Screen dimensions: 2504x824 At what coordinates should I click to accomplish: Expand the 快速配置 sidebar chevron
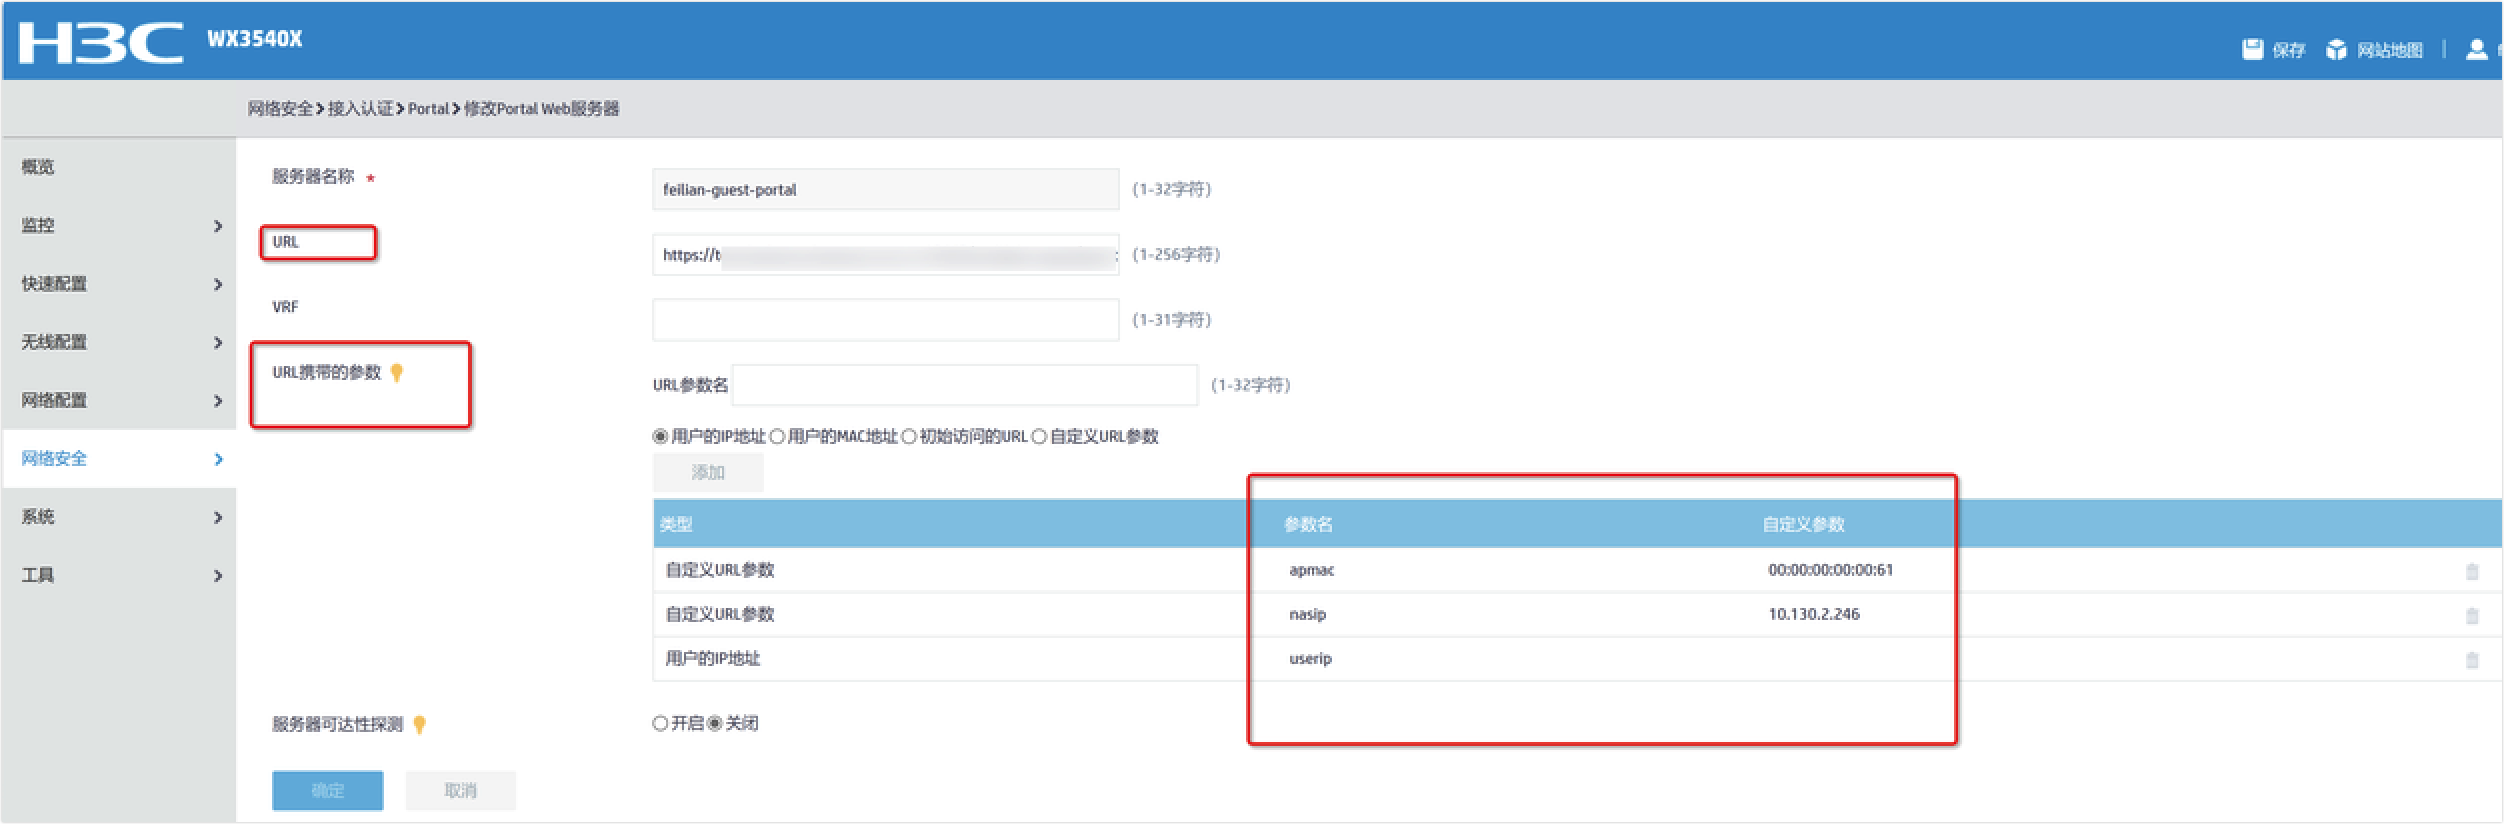pyautogui.click(x=218, y=284)
